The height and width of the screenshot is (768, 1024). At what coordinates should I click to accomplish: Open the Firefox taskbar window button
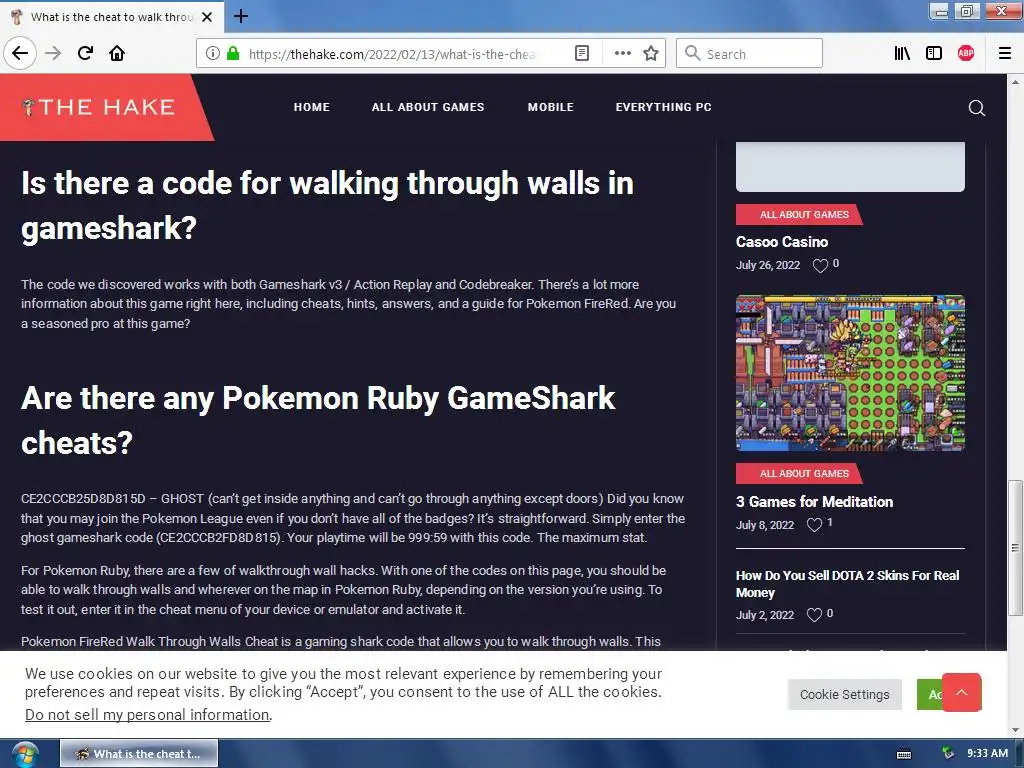pyautogui.click(x=139, y=754)
